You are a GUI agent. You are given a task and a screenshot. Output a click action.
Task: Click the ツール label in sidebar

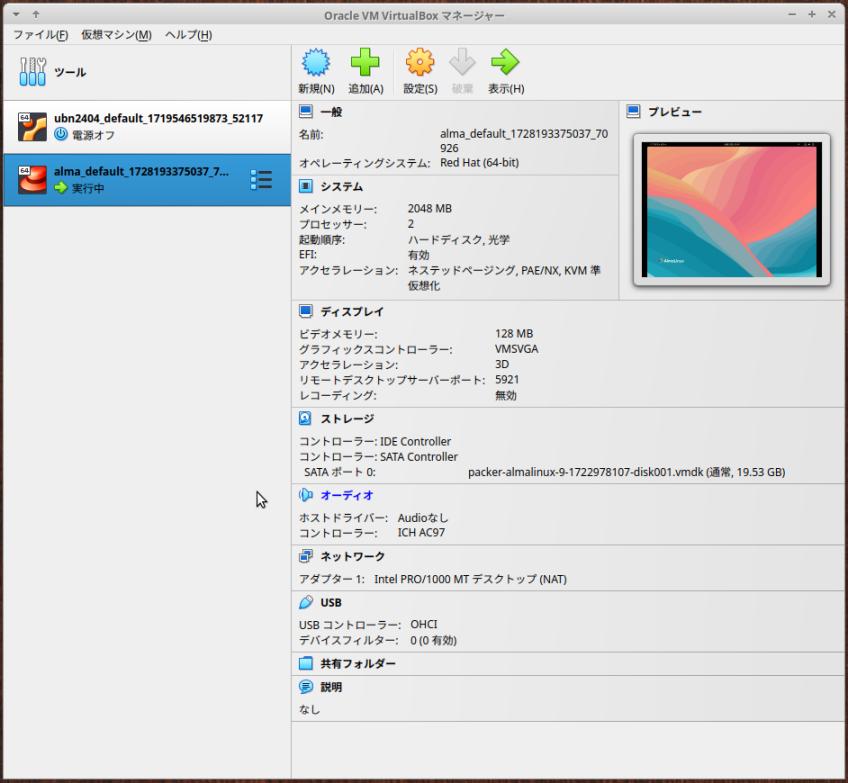[x=70, y=72]
